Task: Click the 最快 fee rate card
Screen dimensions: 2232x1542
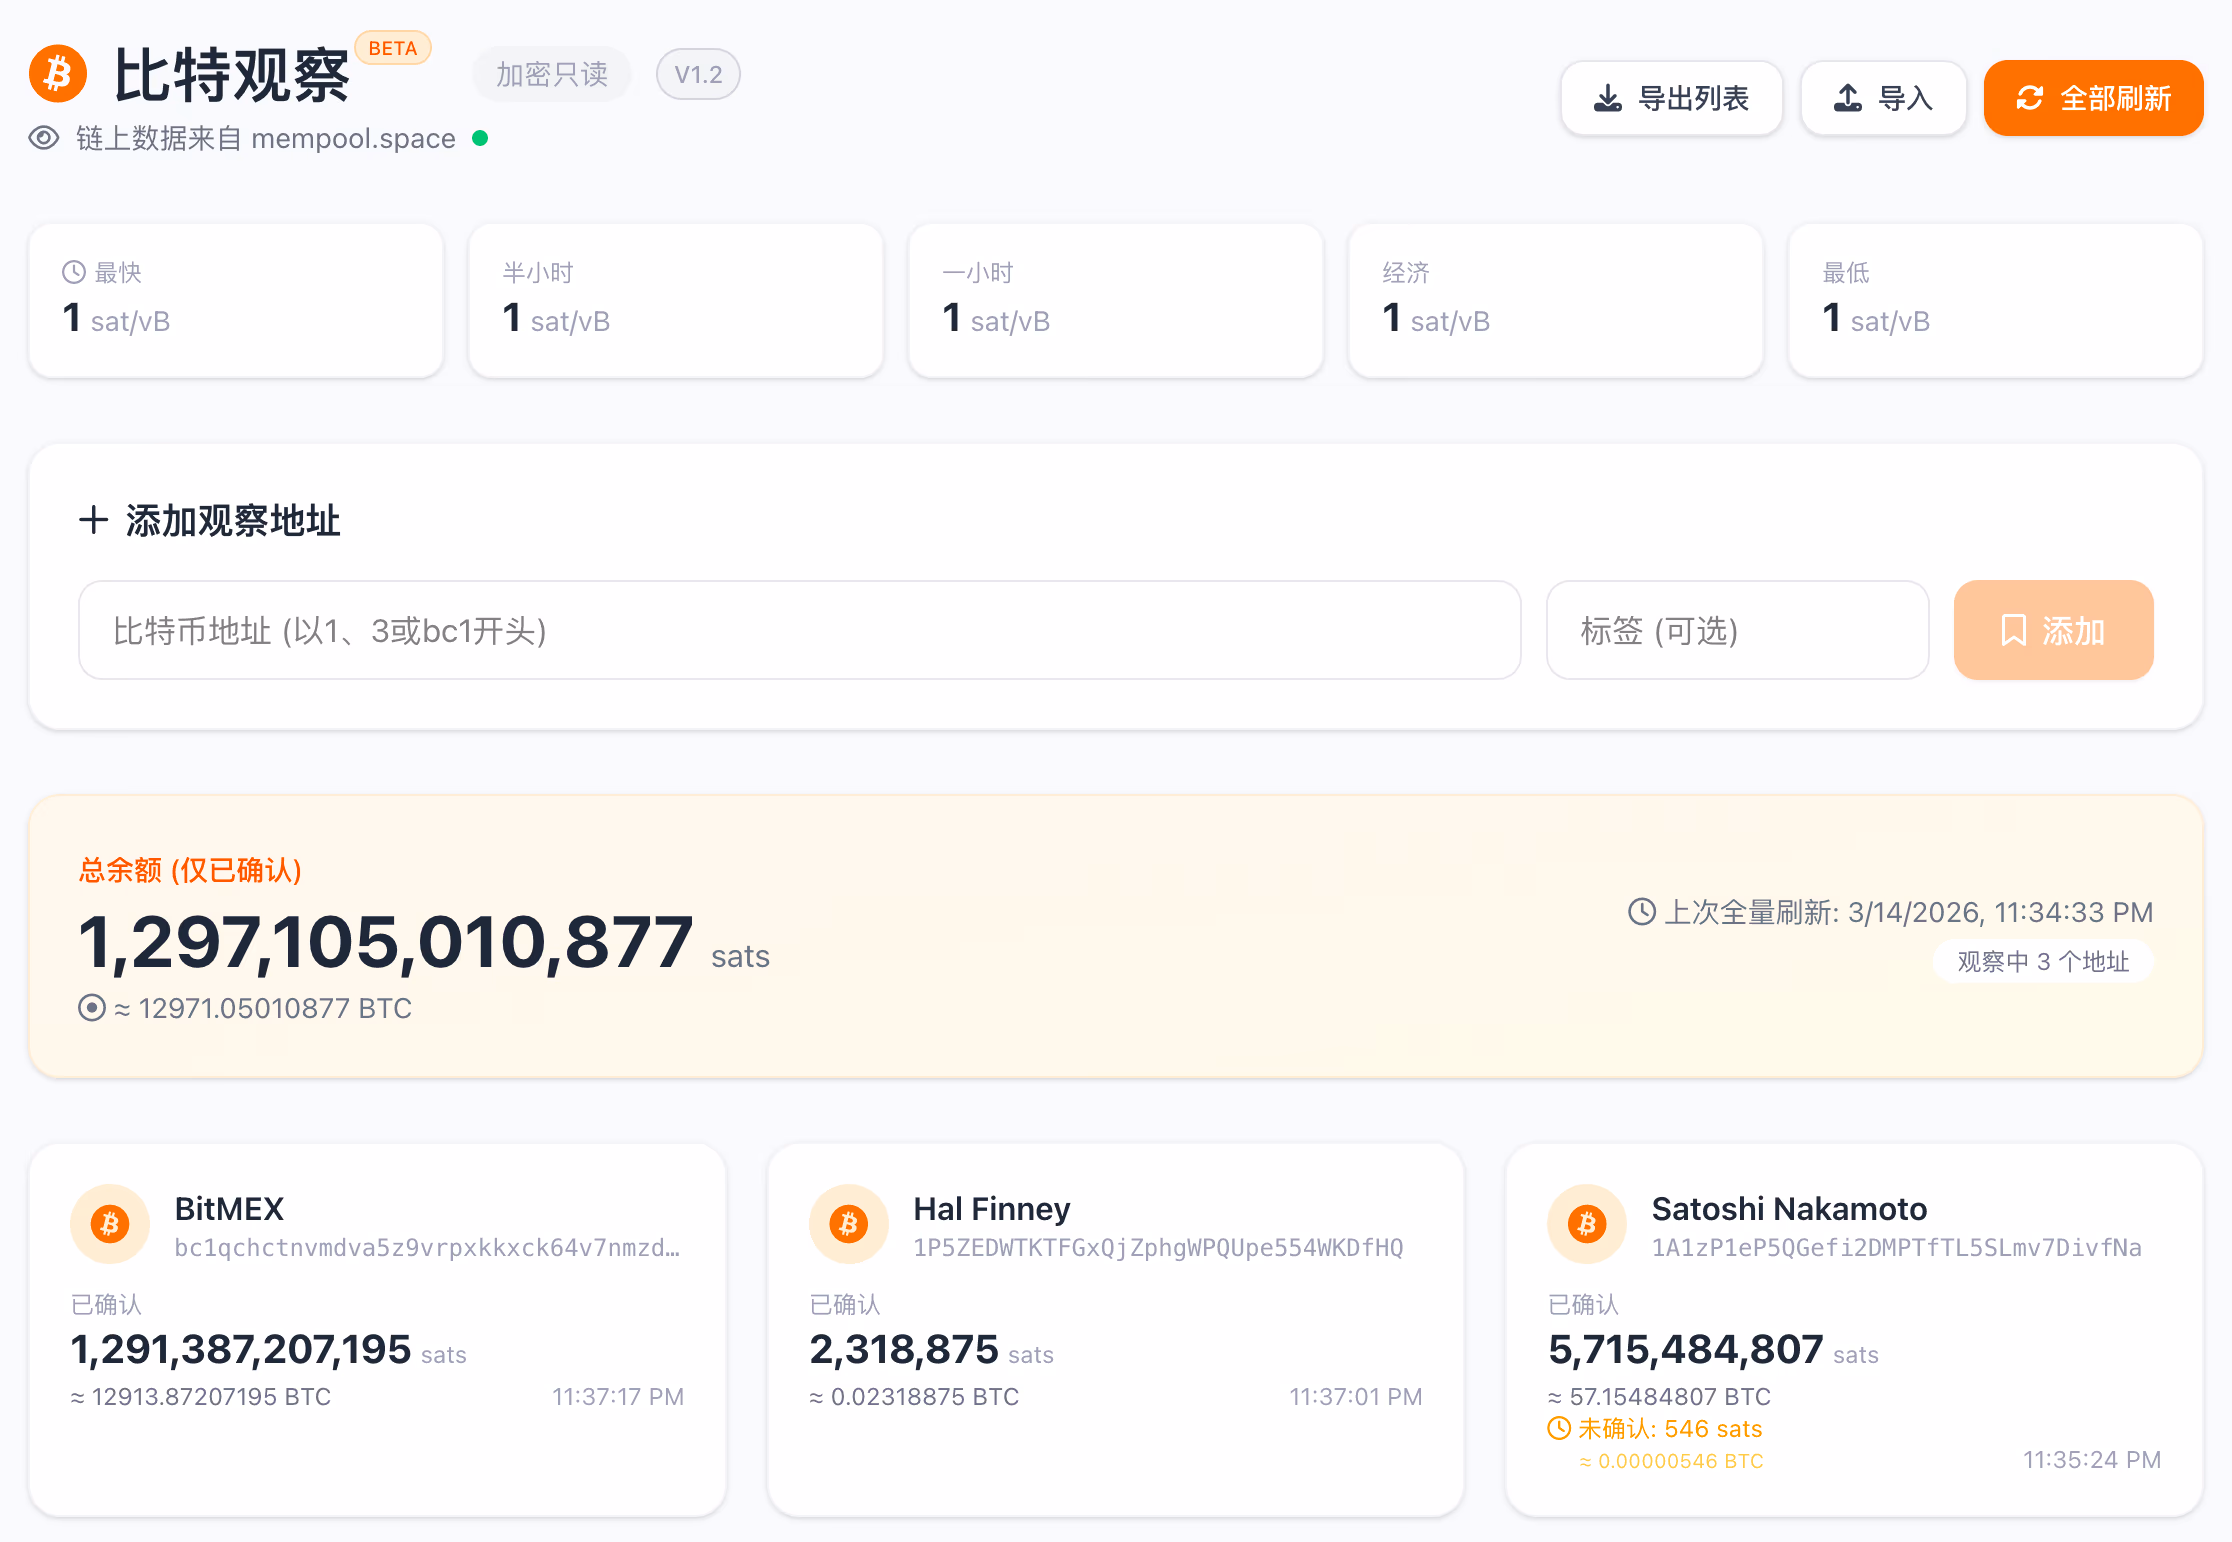Action: 236,300
